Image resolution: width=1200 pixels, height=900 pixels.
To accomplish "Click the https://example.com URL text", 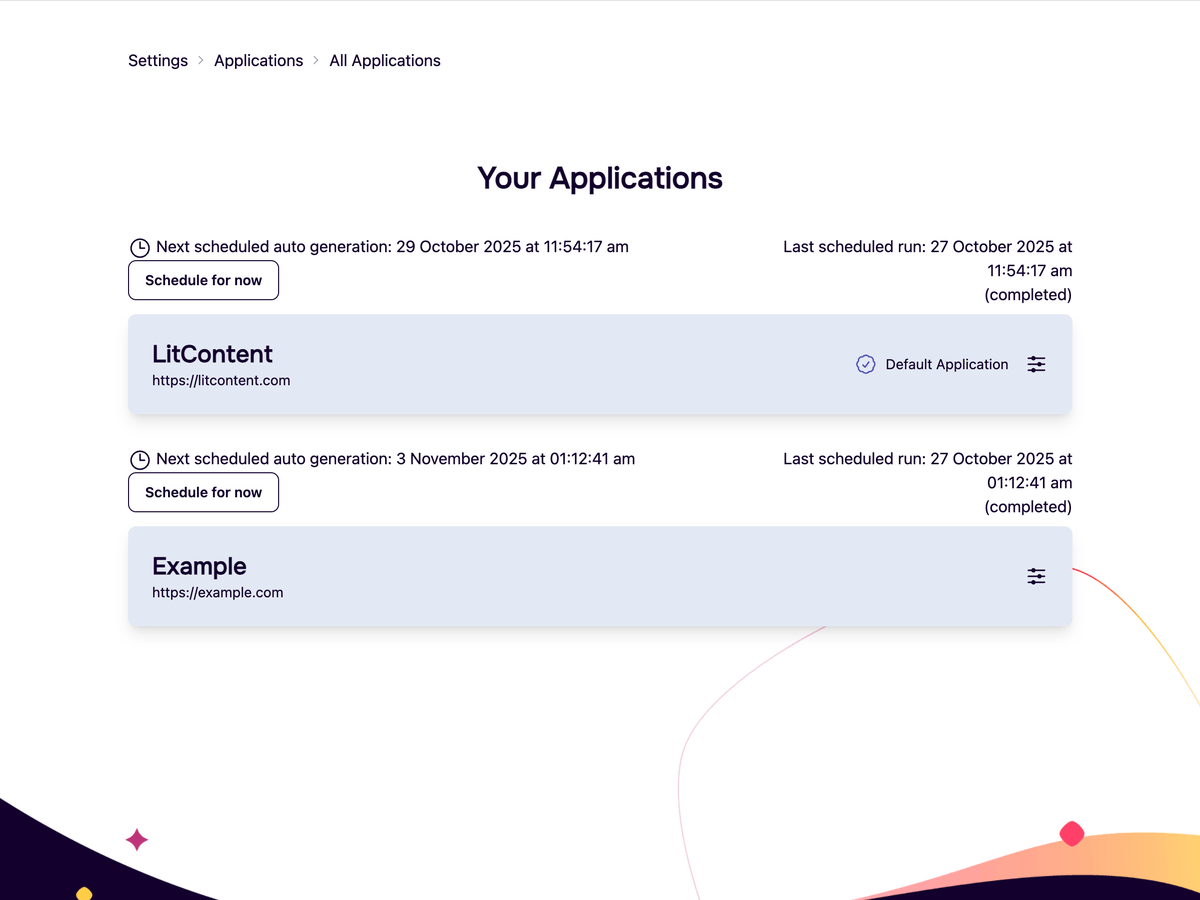I will (x=217, y=592).
